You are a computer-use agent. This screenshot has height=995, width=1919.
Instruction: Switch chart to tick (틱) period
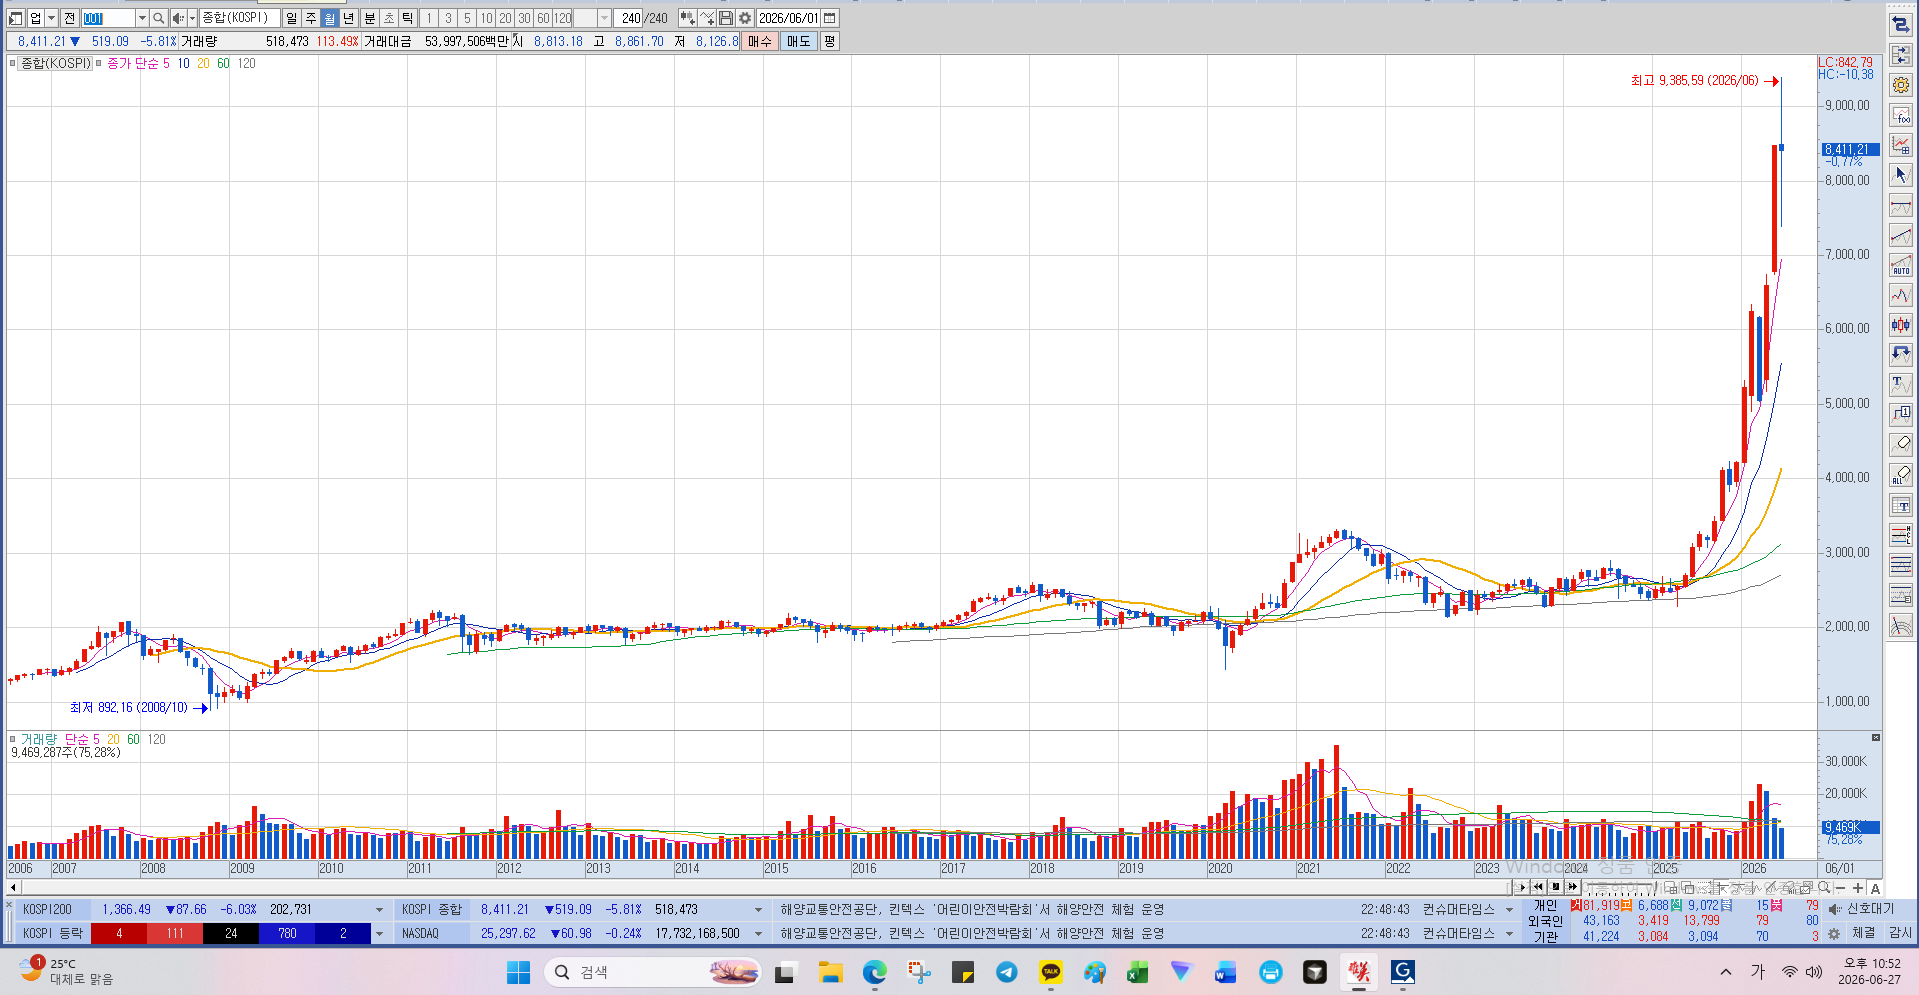[408, 18]
